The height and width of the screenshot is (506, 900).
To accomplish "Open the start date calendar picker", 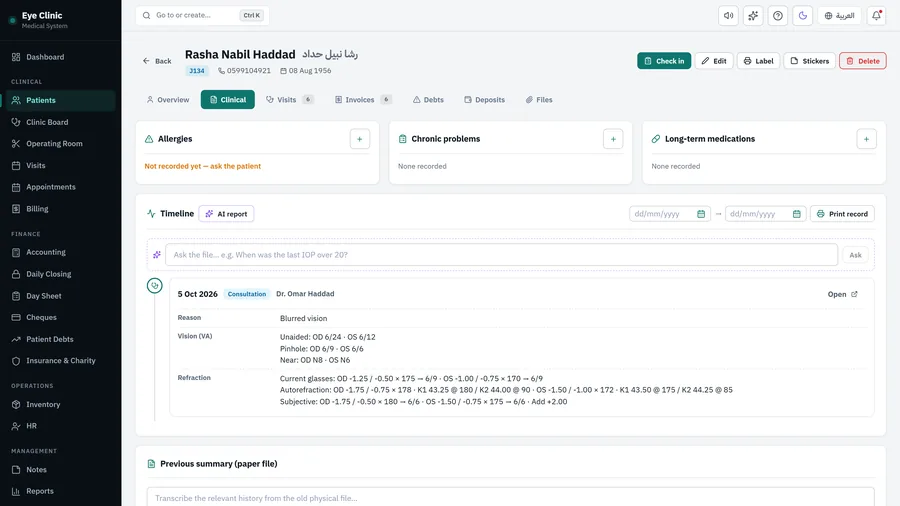I will point(701,214).
